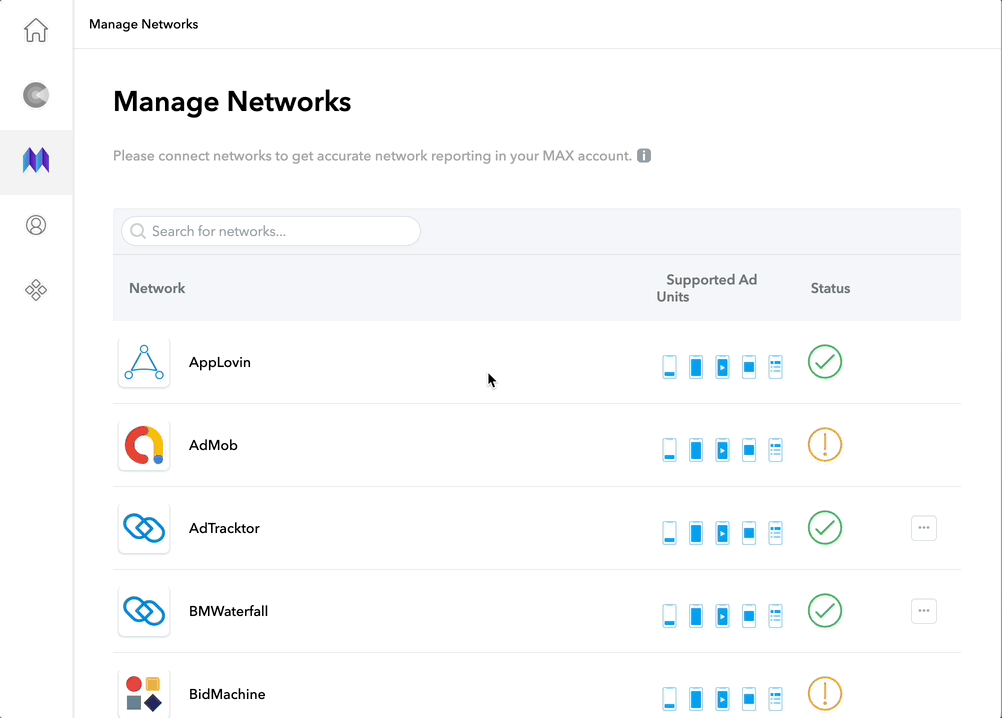Click the diamond grid icon in the sidebar
1002x718 pixels.
[36, 290]
